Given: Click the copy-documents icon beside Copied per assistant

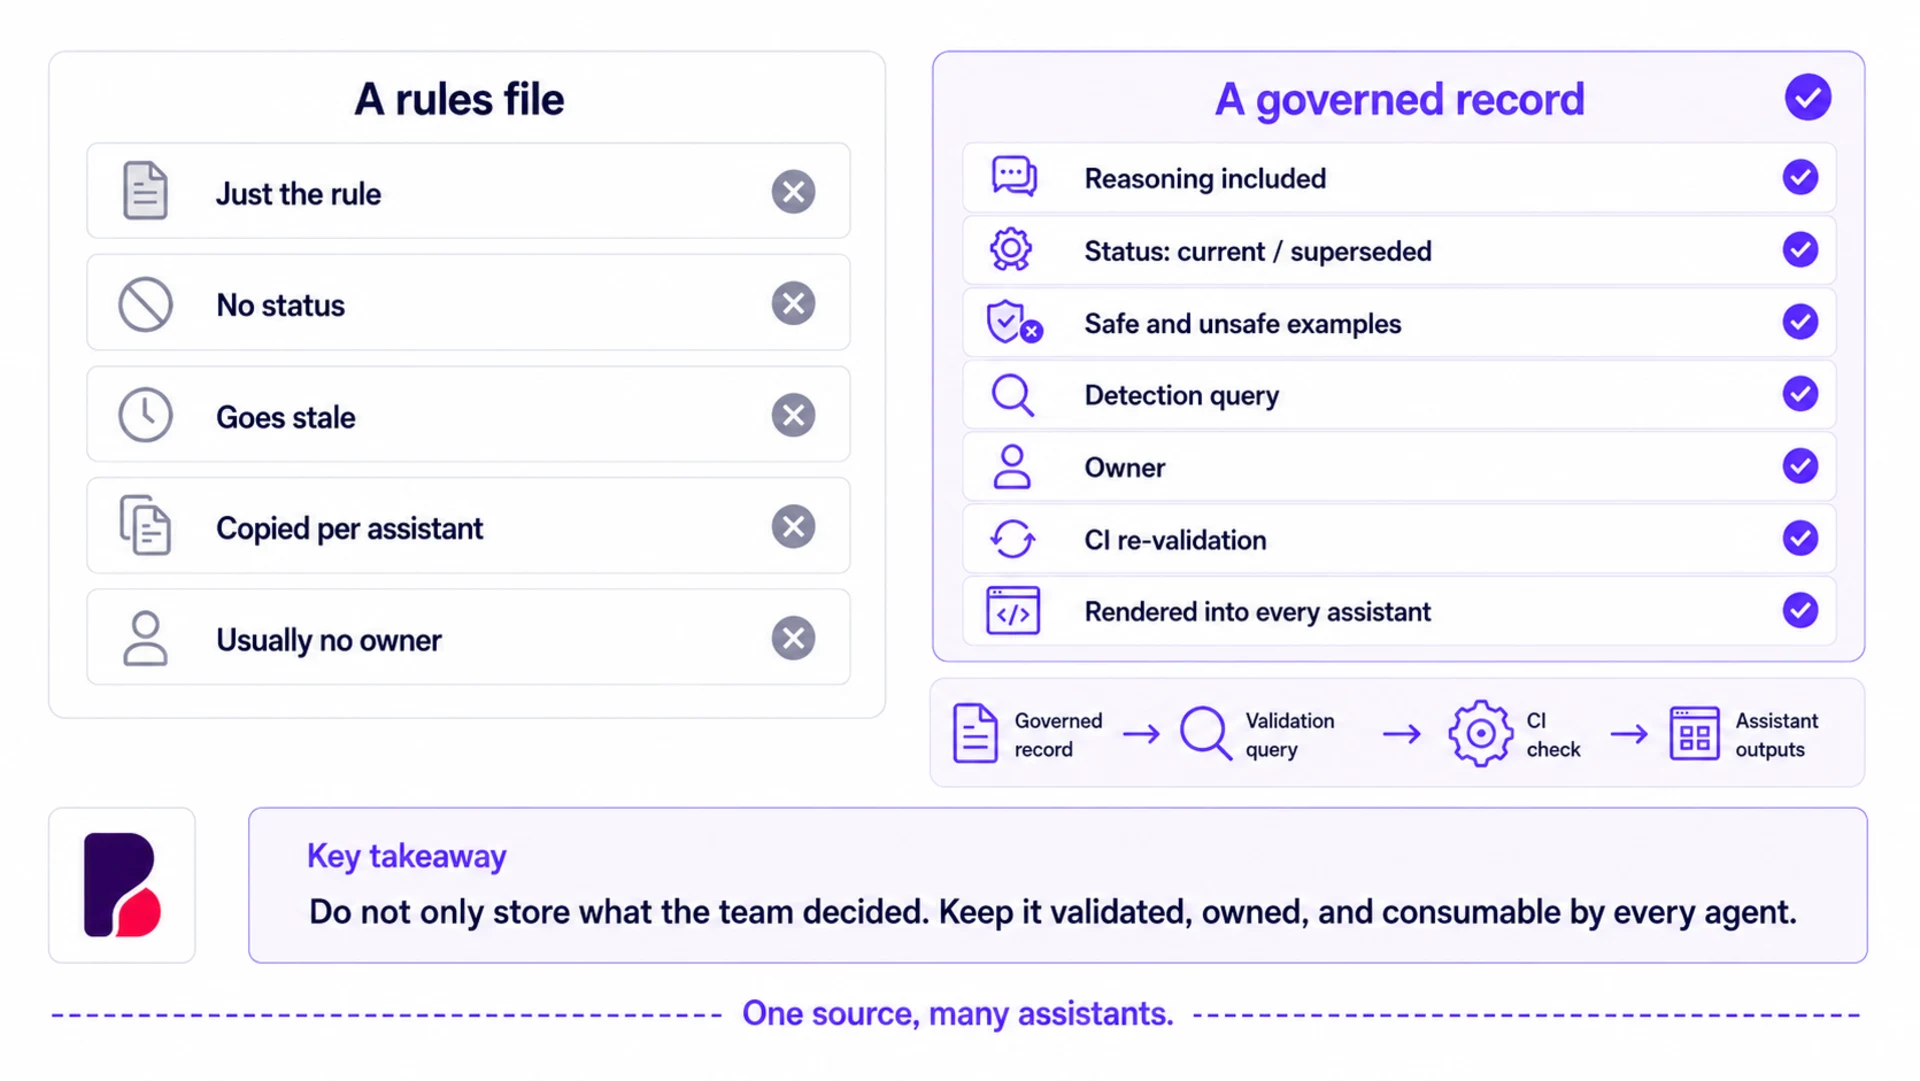Looking at the screenshot, I should (x=146, y=526).
